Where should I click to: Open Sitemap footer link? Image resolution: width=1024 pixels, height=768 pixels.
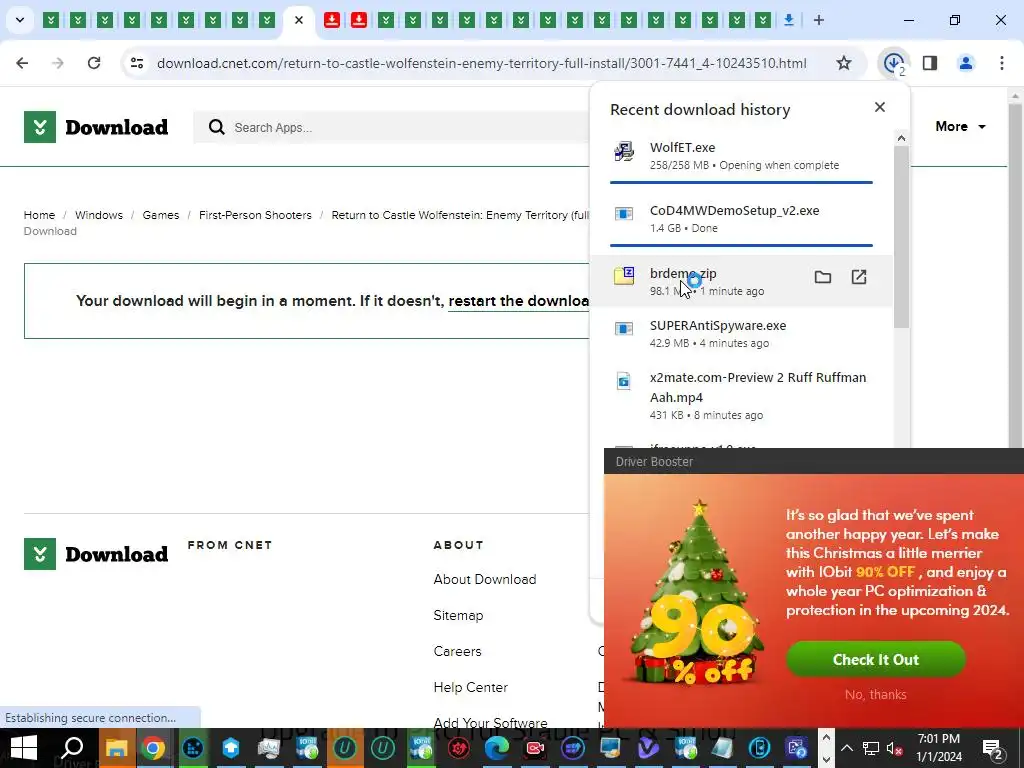458,615
